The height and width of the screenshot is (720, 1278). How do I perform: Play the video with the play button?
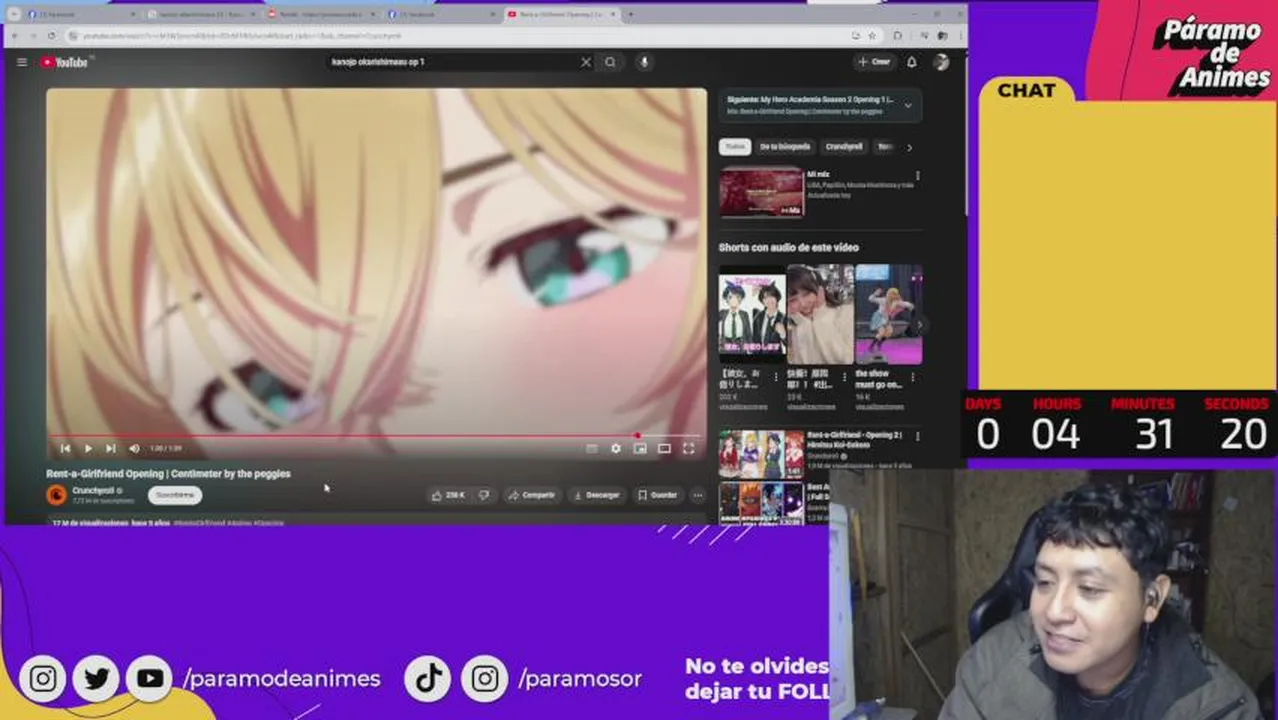(88, 448)
